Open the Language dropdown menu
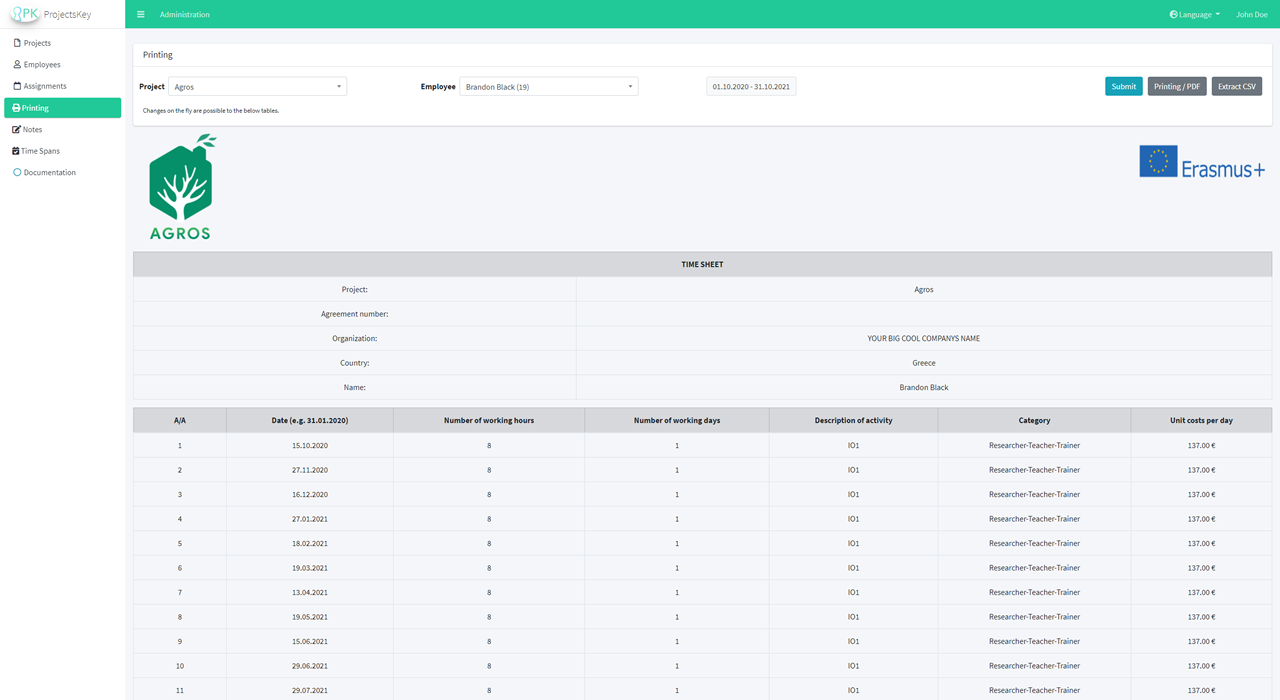Screen dimensions: 1280x700 [1194, 15]
